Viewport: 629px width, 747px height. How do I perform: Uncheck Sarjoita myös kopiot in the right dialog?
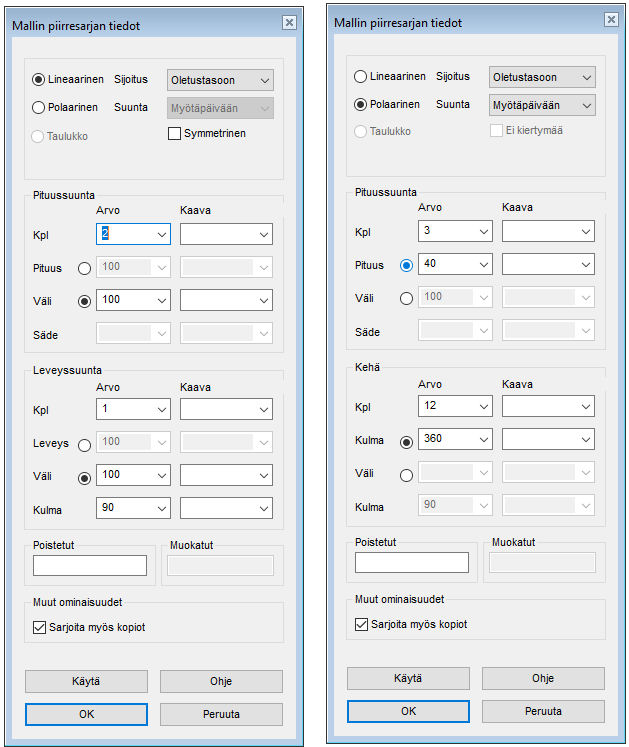click(362, 624)
